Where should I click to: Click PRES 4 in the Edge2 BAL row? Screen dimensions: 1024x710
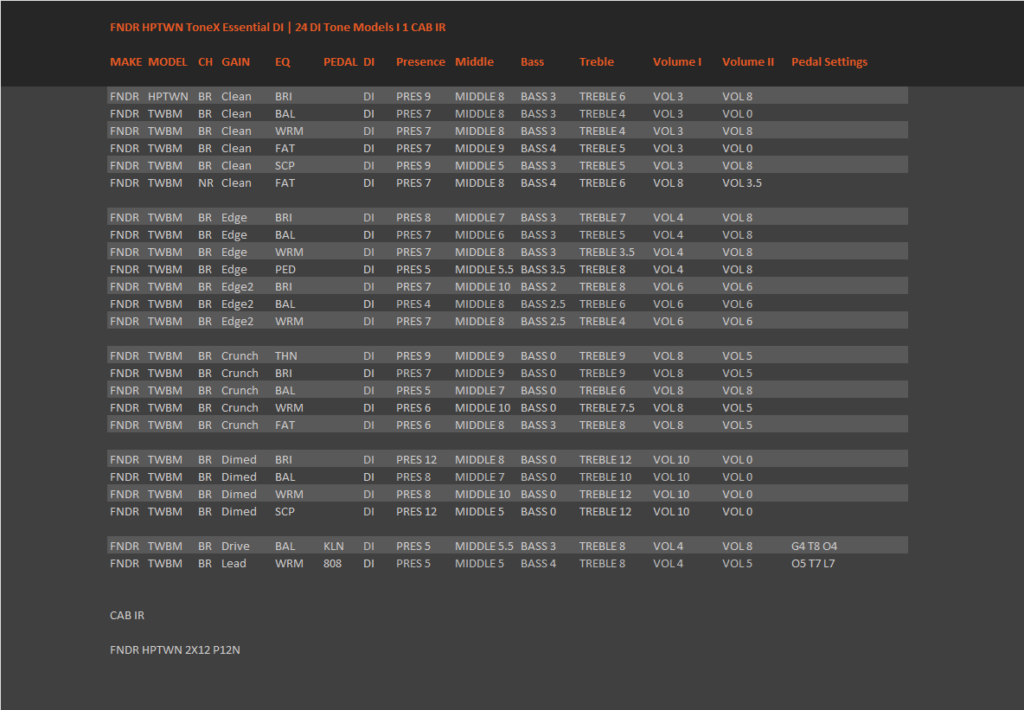(413, 304)
